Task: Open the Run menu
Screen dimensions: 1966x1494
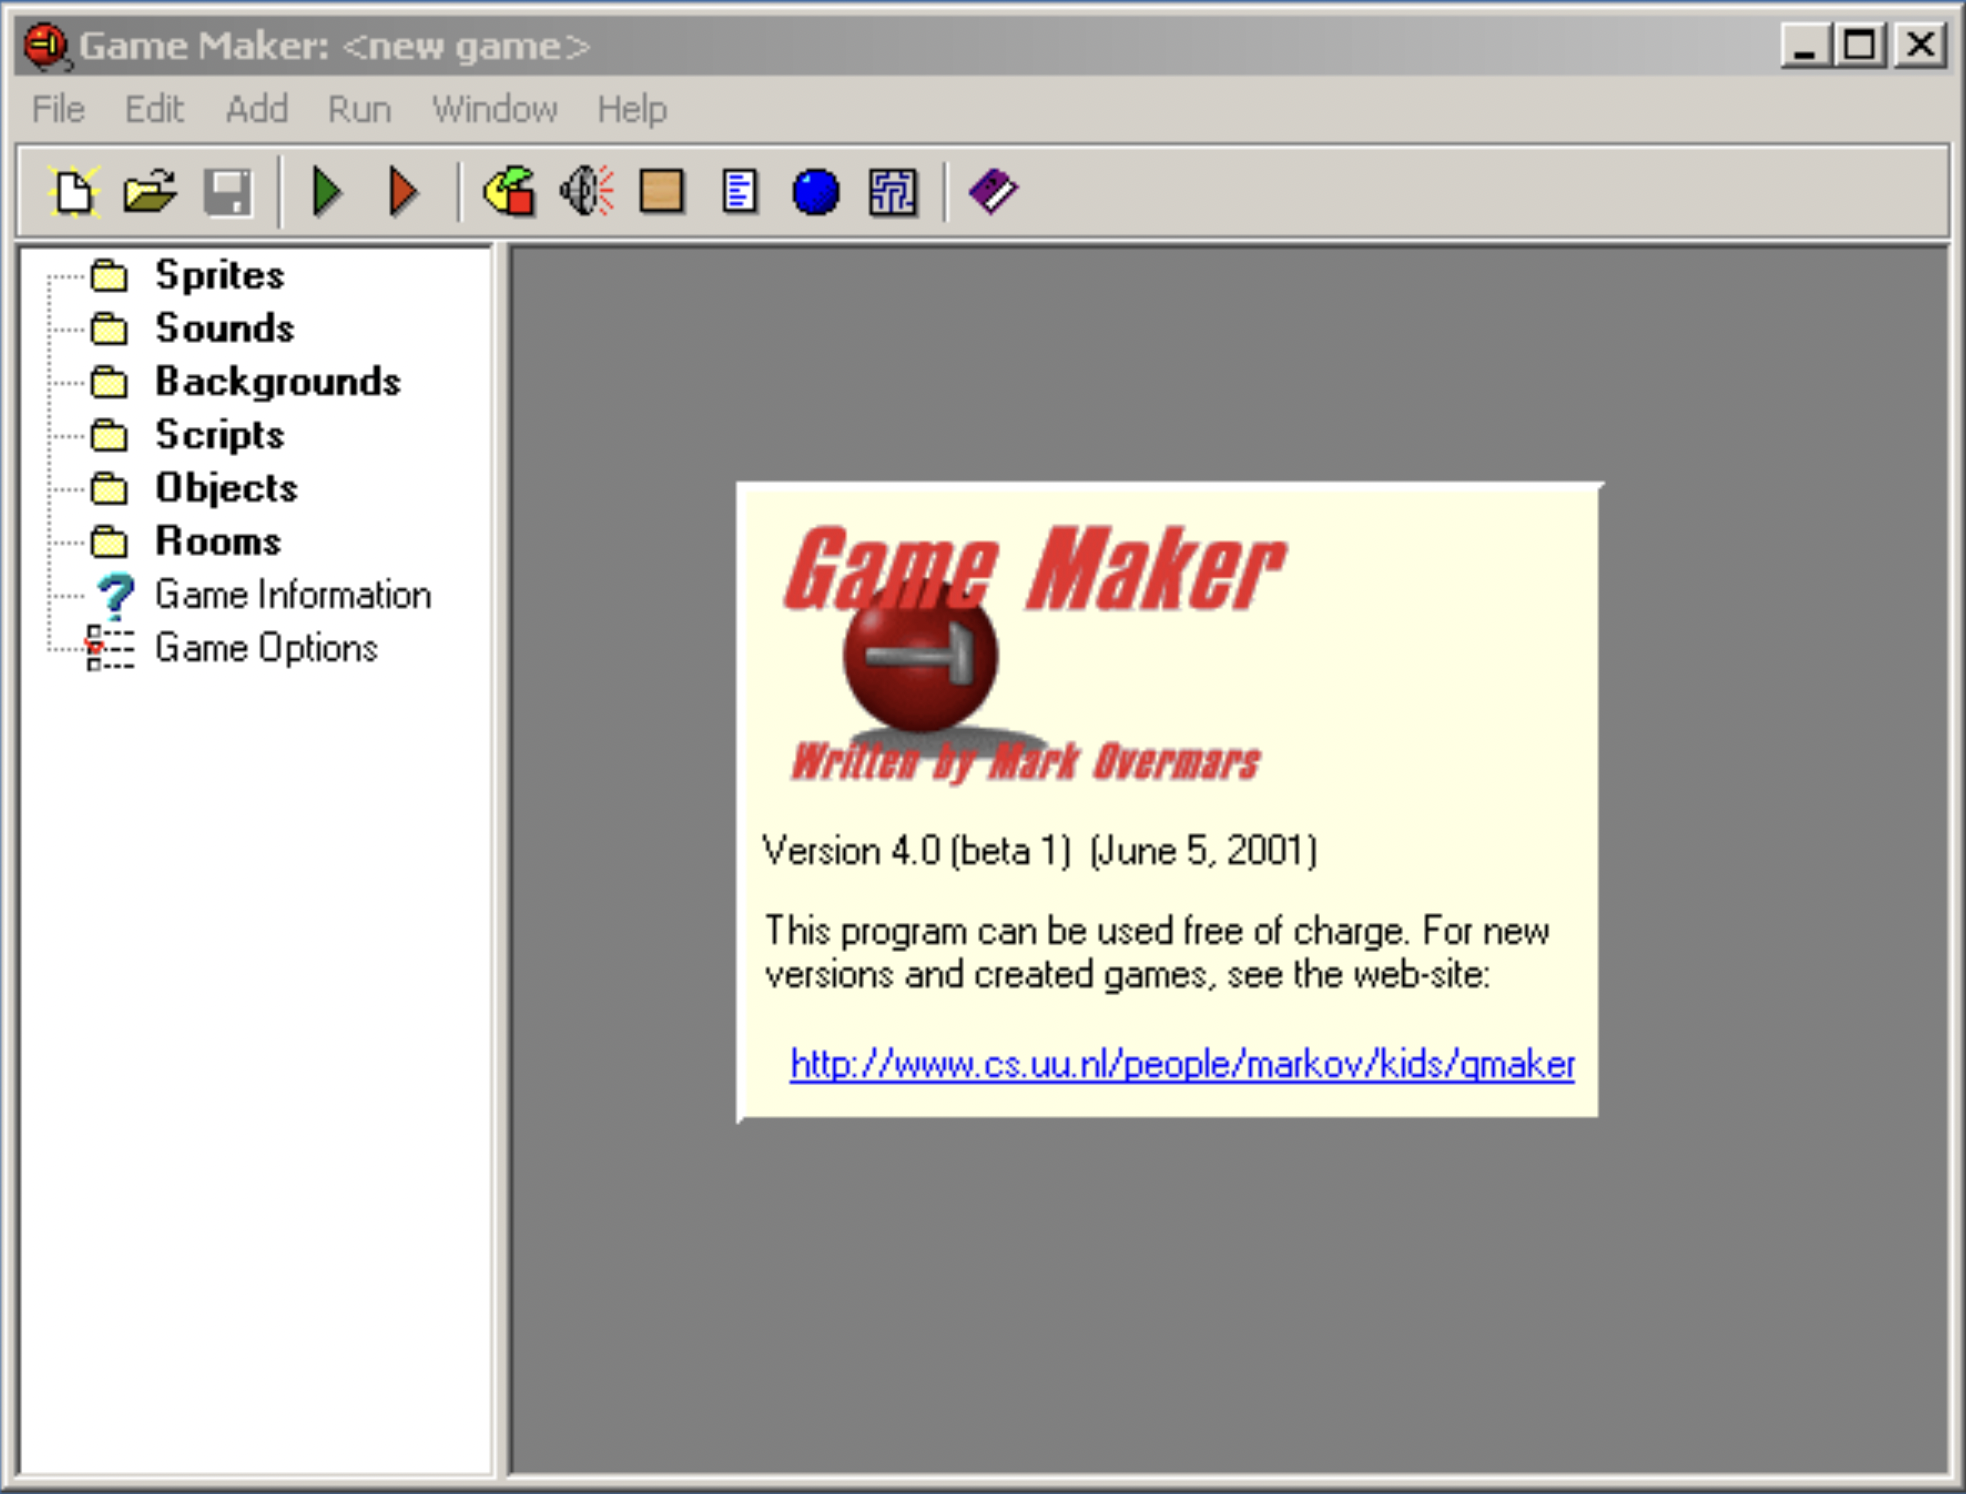Action: point(359,109)
